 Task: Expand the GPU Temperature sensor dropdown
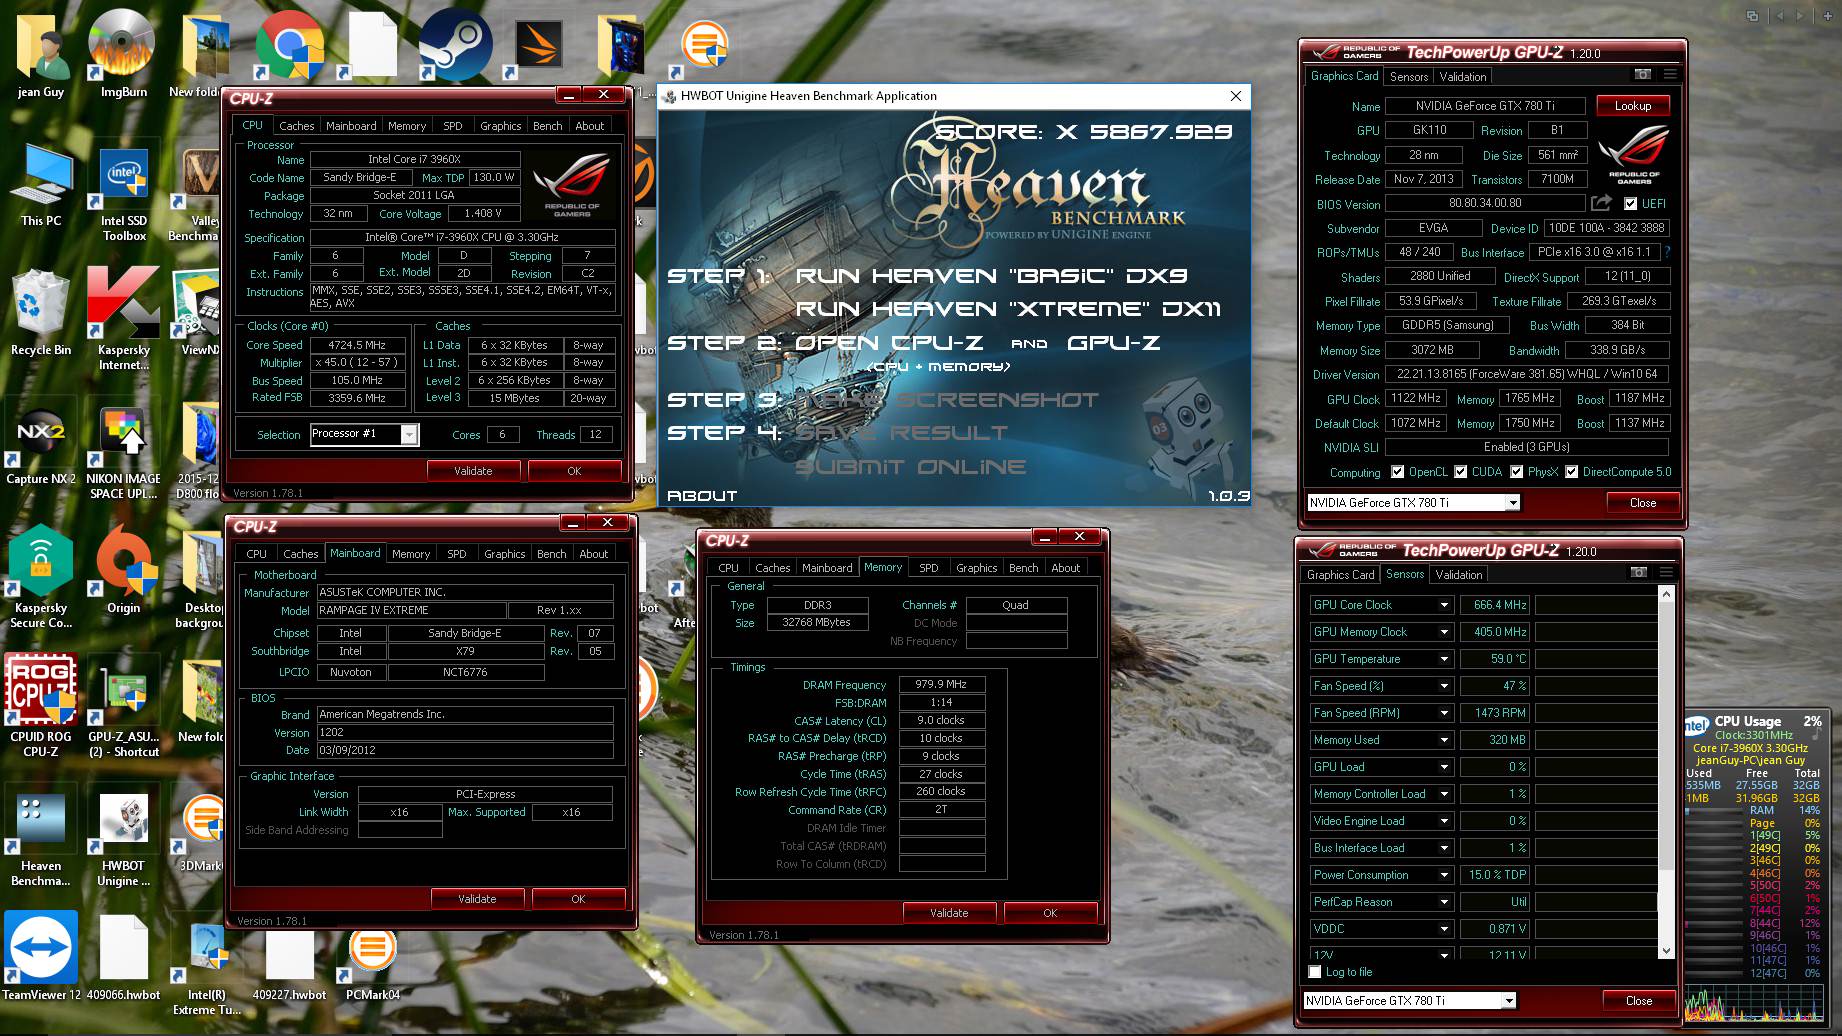[1444, 659]
